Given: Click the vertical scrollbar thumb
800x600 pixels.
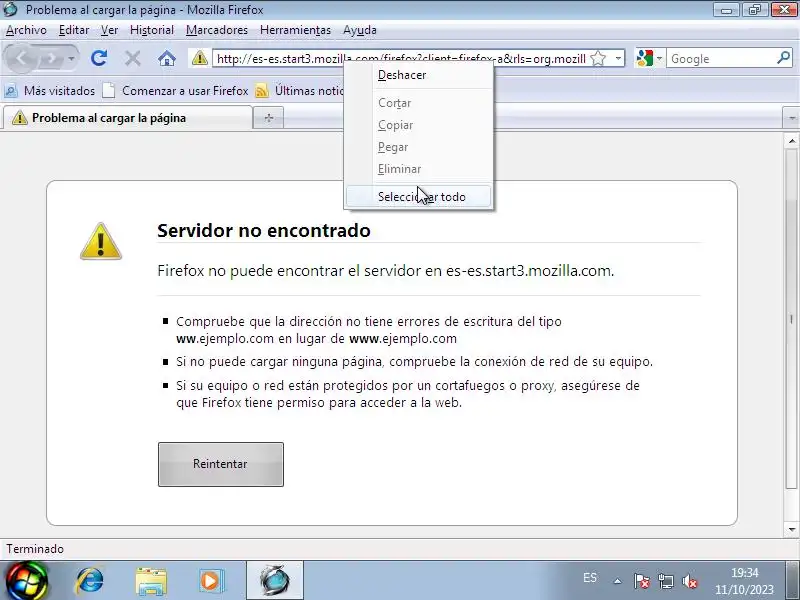Looking at the screenshot, I should coord(791,319).
